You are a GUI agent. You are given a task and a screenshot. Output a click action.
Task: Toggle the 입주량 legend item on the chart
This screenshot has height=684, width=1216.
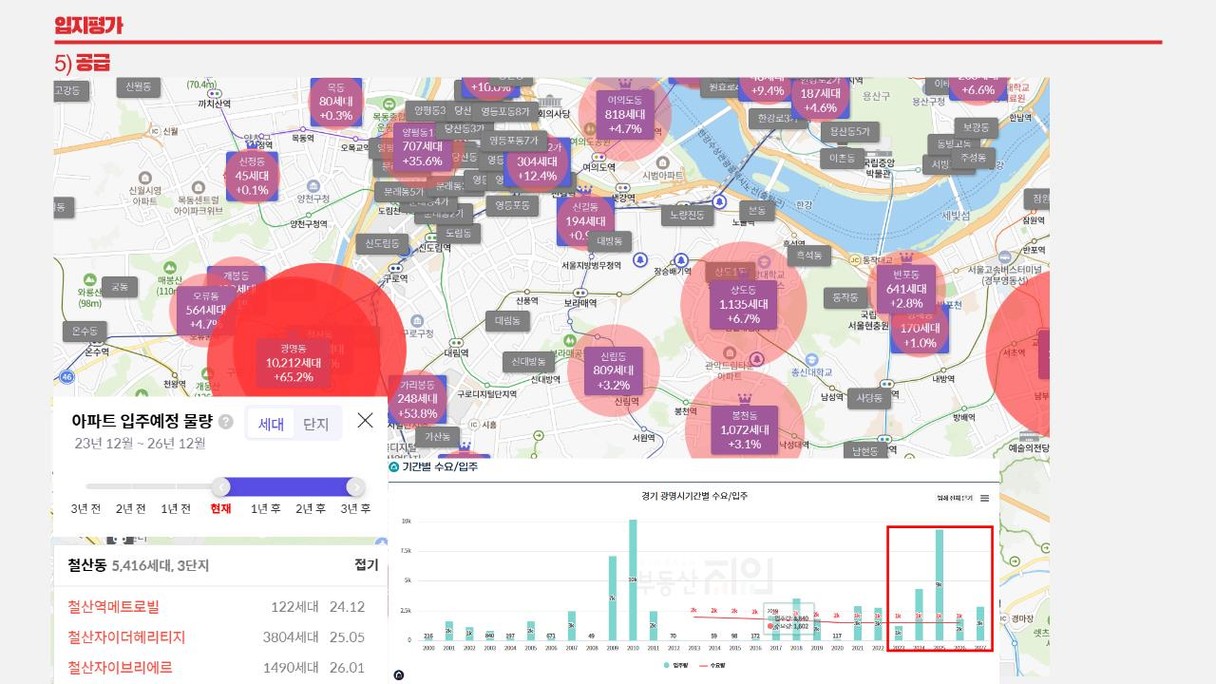pyautogui.click(x=675, y=665)
